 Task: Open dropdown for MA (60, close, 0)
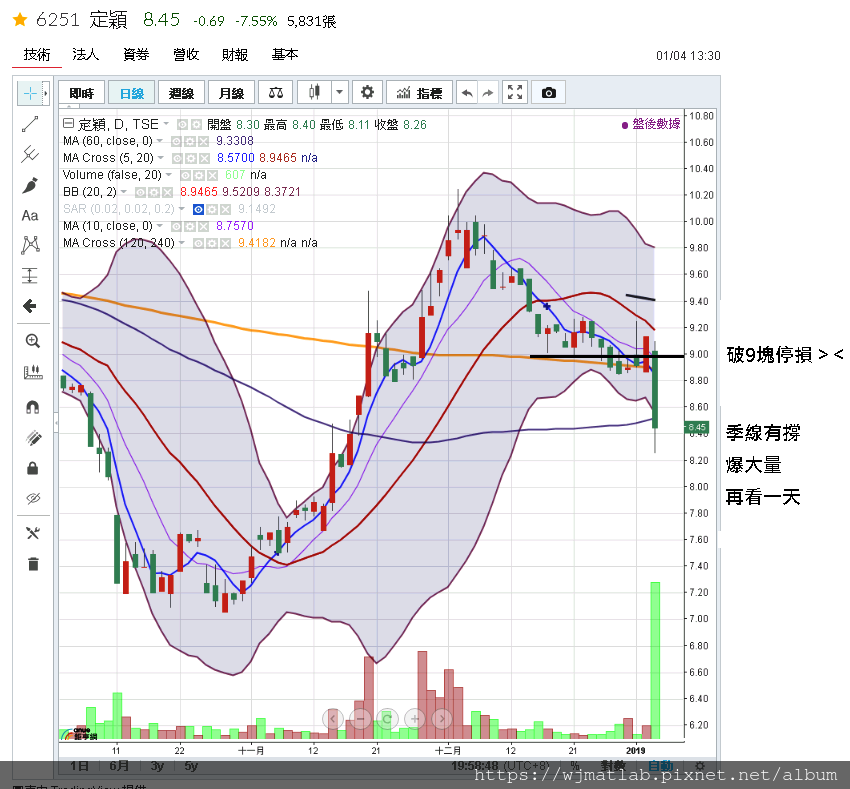pyautogui.click(x=160, y=141)
